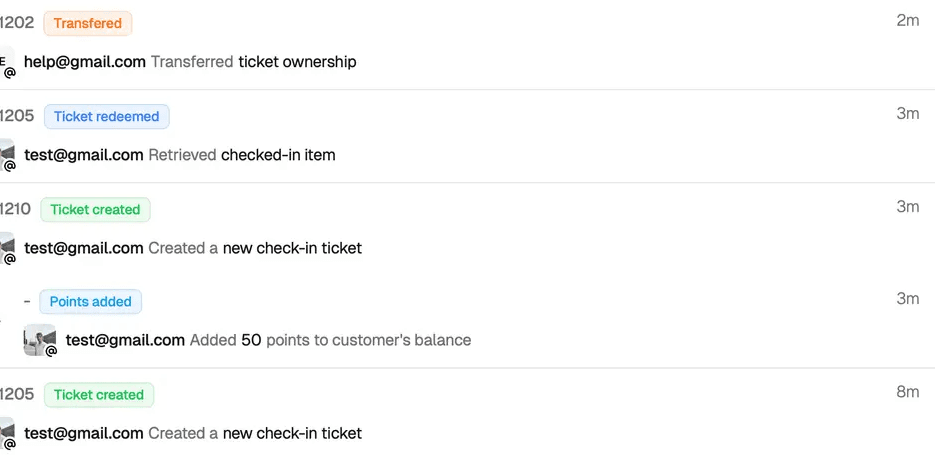Click the 2m timestamp on the Transfered entry
Screen dimensions: 935x455
click(x=908, y=20)
